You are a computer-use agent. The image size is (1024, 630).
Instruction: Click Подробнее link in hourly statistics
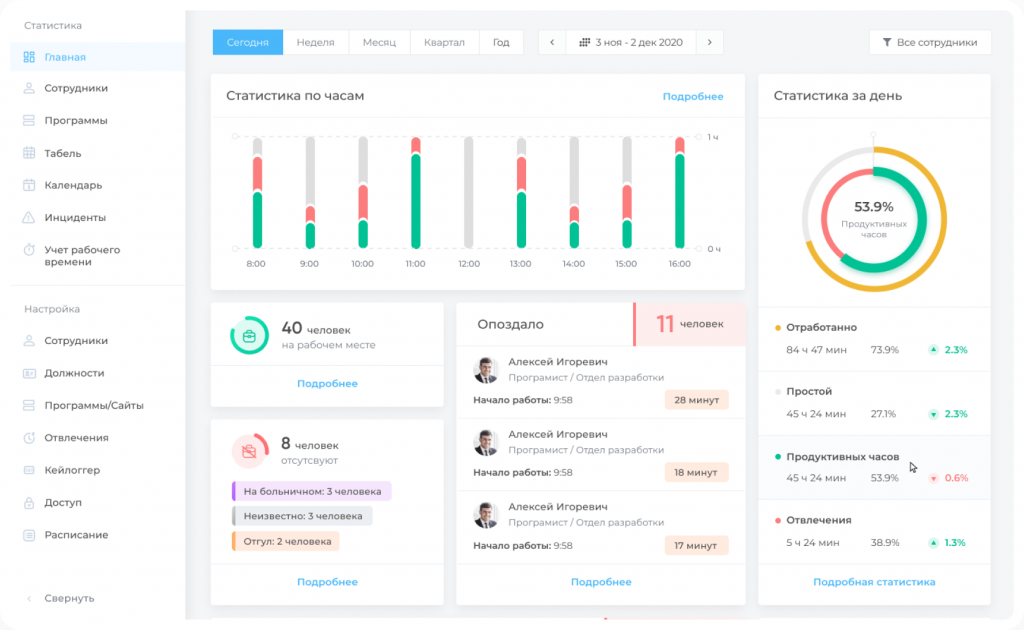coord(692,97)
